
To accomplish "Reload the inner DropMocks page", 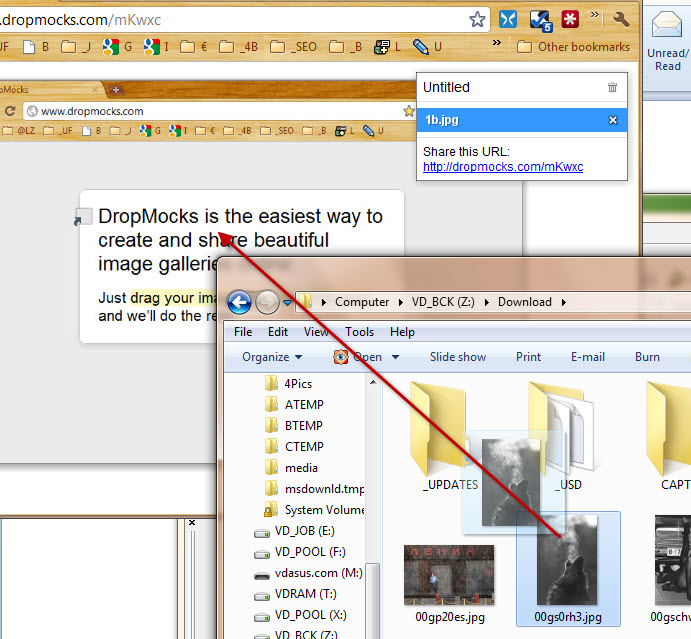I will pyautogui.click(x=10, y=111).
